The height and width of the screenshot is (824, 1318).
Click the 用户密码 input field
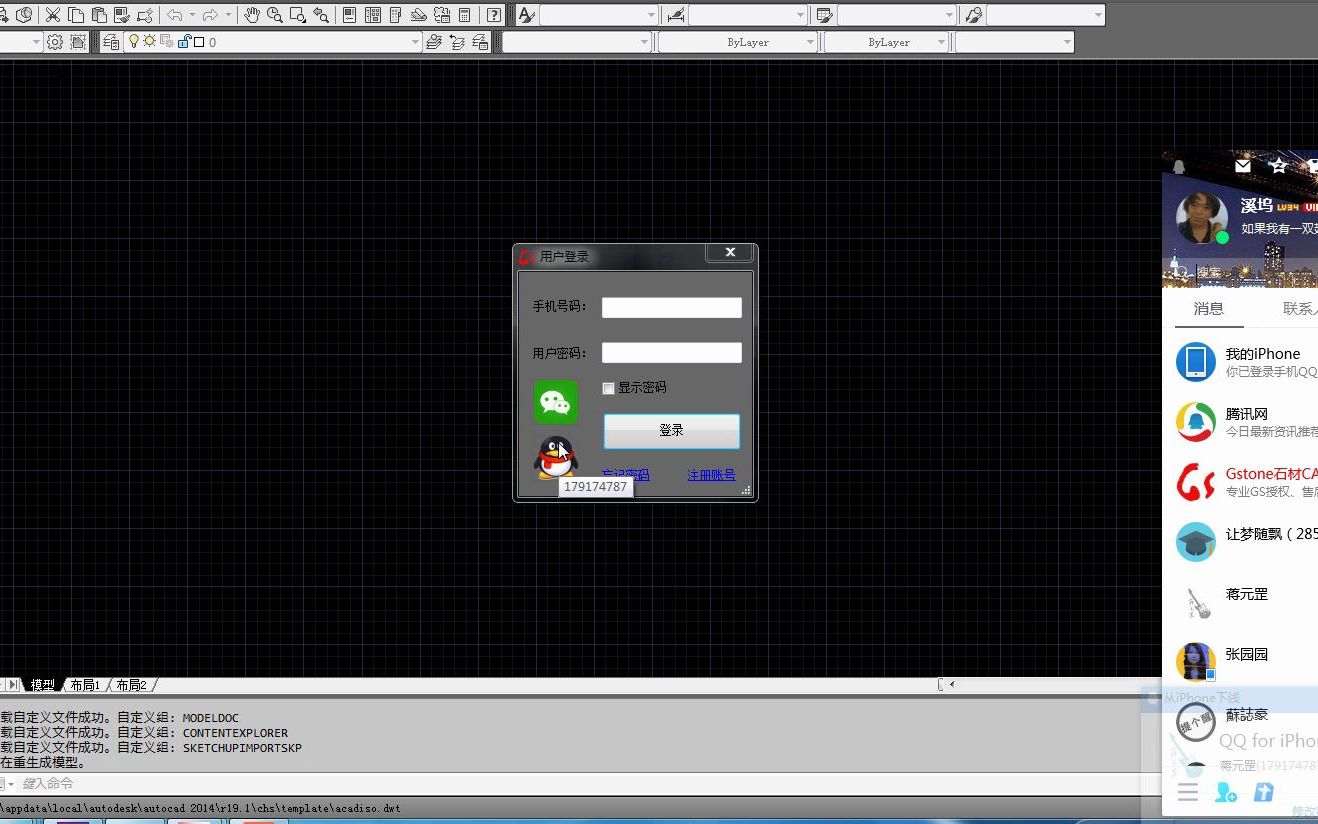671,353
